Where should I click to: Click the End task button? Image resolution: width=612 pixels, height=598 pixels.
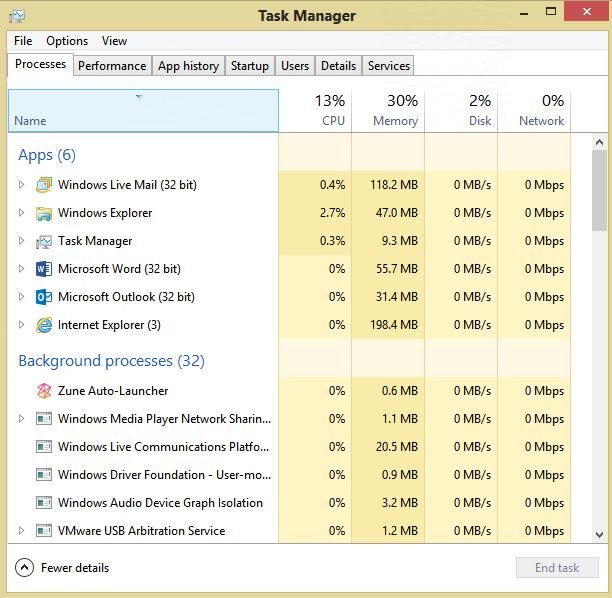[557, 568]
